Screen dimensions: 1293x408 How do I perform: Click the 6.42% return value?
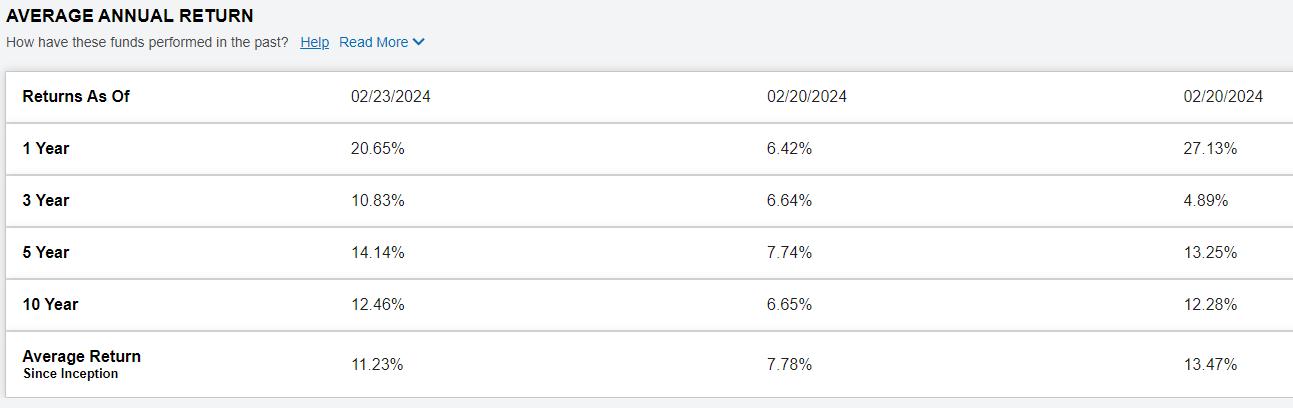790,148
